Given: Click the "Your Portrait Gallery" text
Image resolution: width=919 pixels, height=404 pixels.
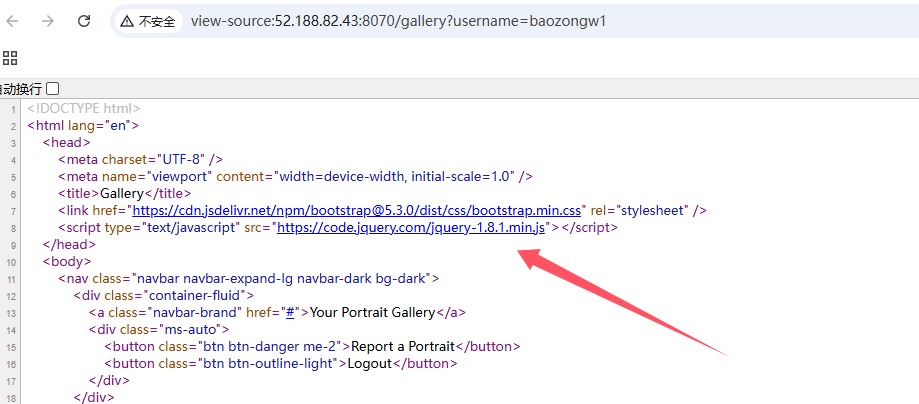Looking at the screenshot, I should [372, 312].
